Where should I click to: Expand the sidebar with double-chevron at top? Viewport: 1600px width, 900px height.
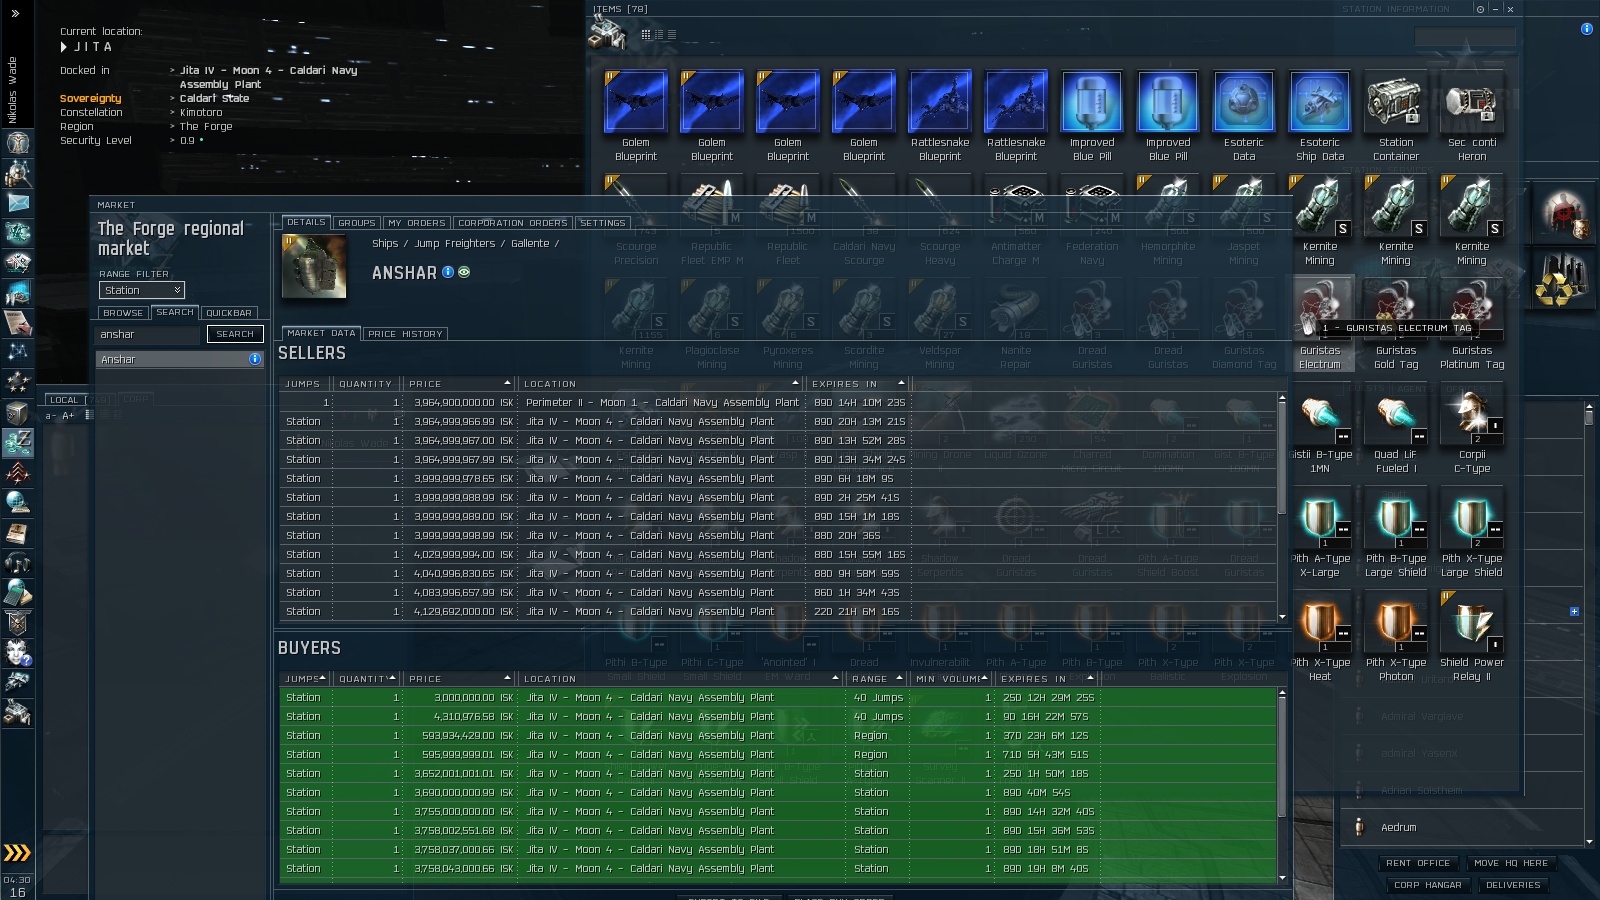[16, 14]
